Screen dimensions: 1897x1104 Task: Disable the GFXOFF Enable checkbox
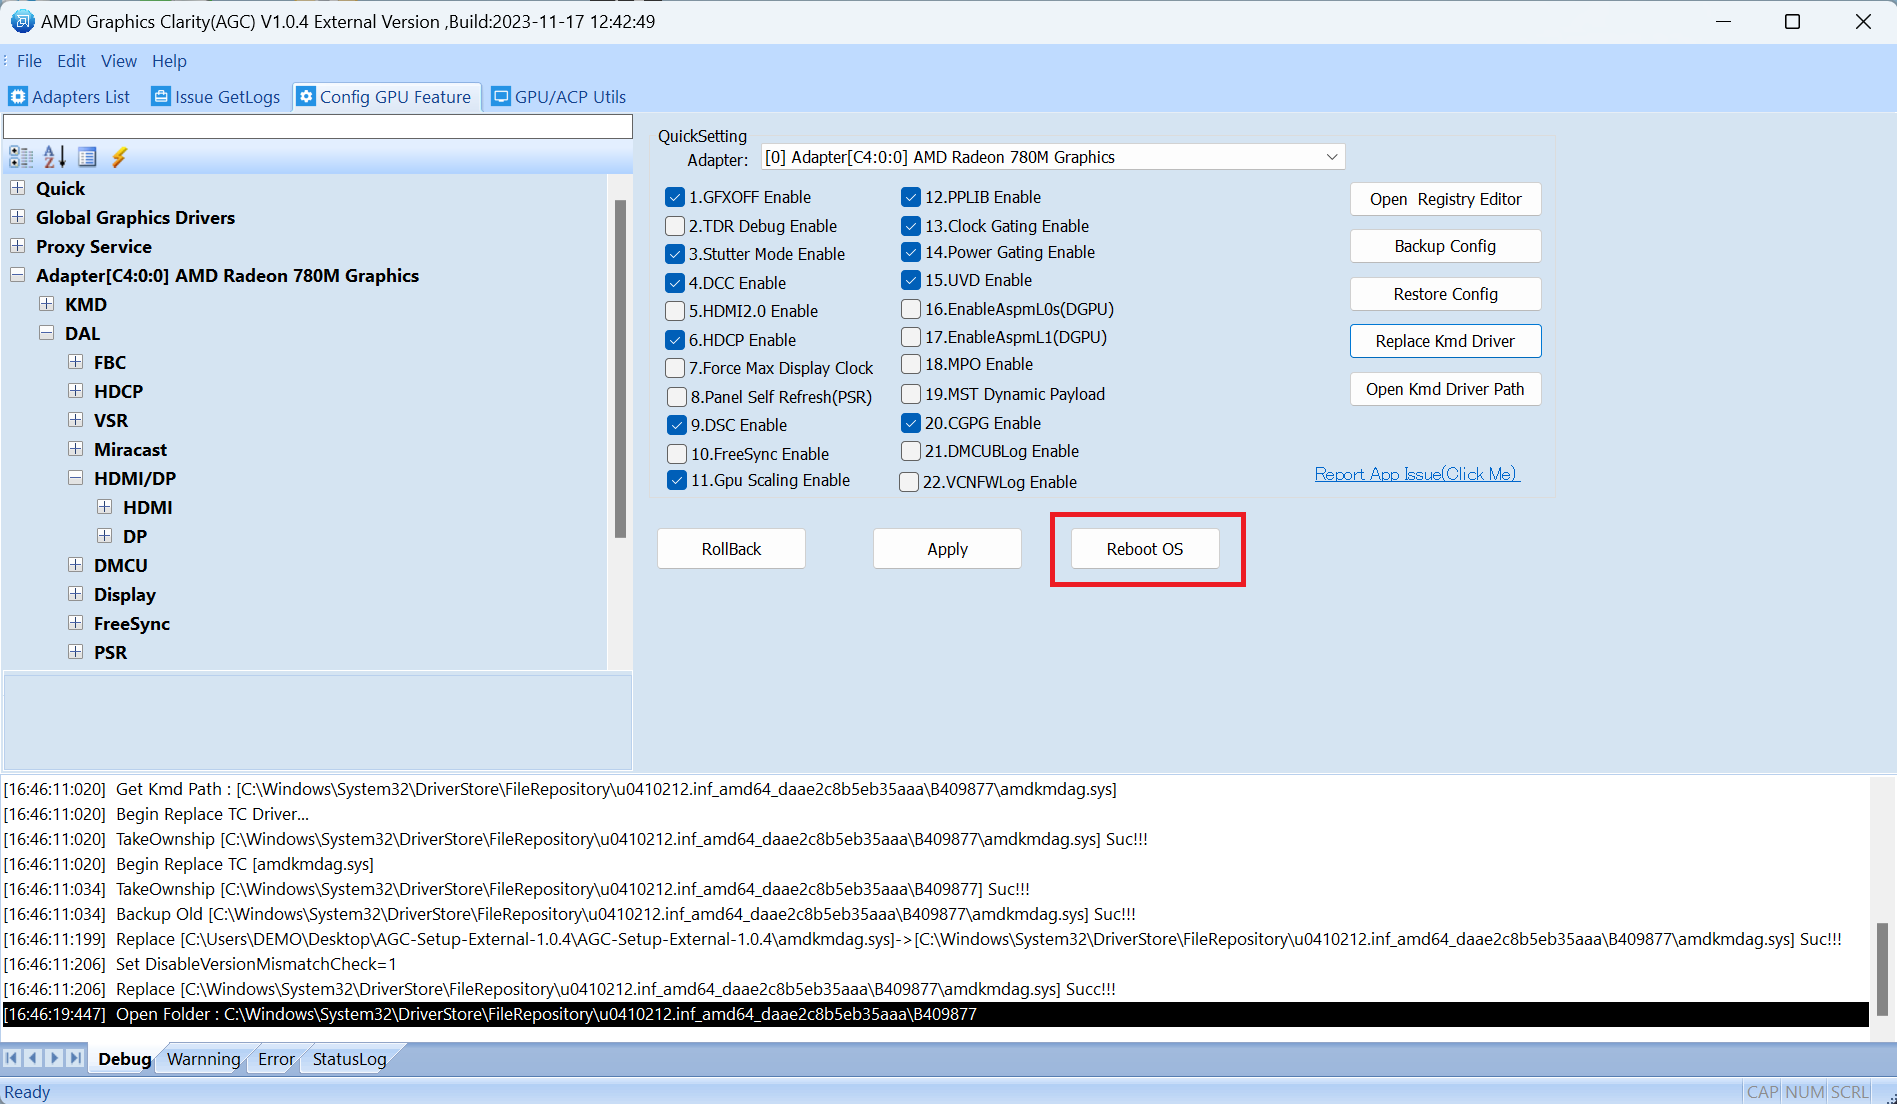tap(676, 197)
